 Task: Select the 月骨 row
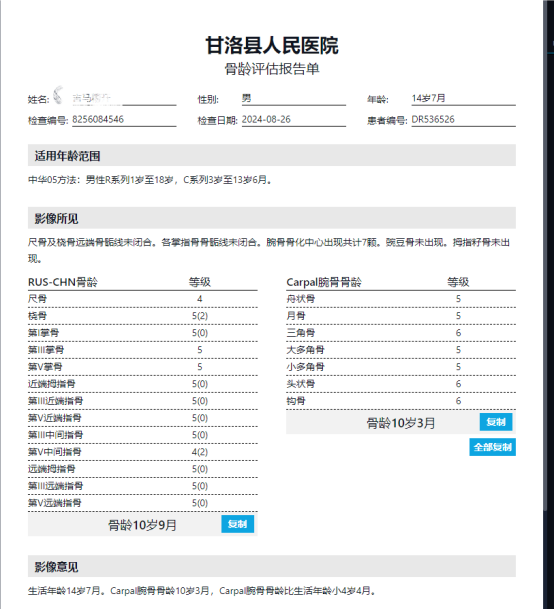401,316
